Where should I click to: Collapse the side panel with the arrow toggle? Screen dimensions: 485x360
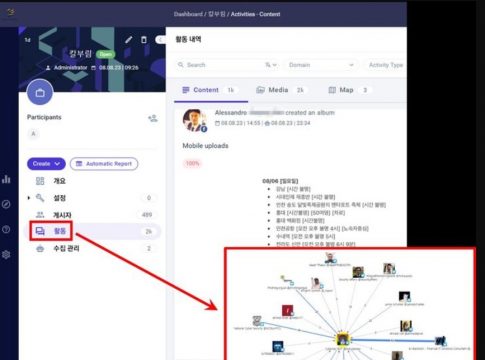pyautogui.click(x=160, y=40)
